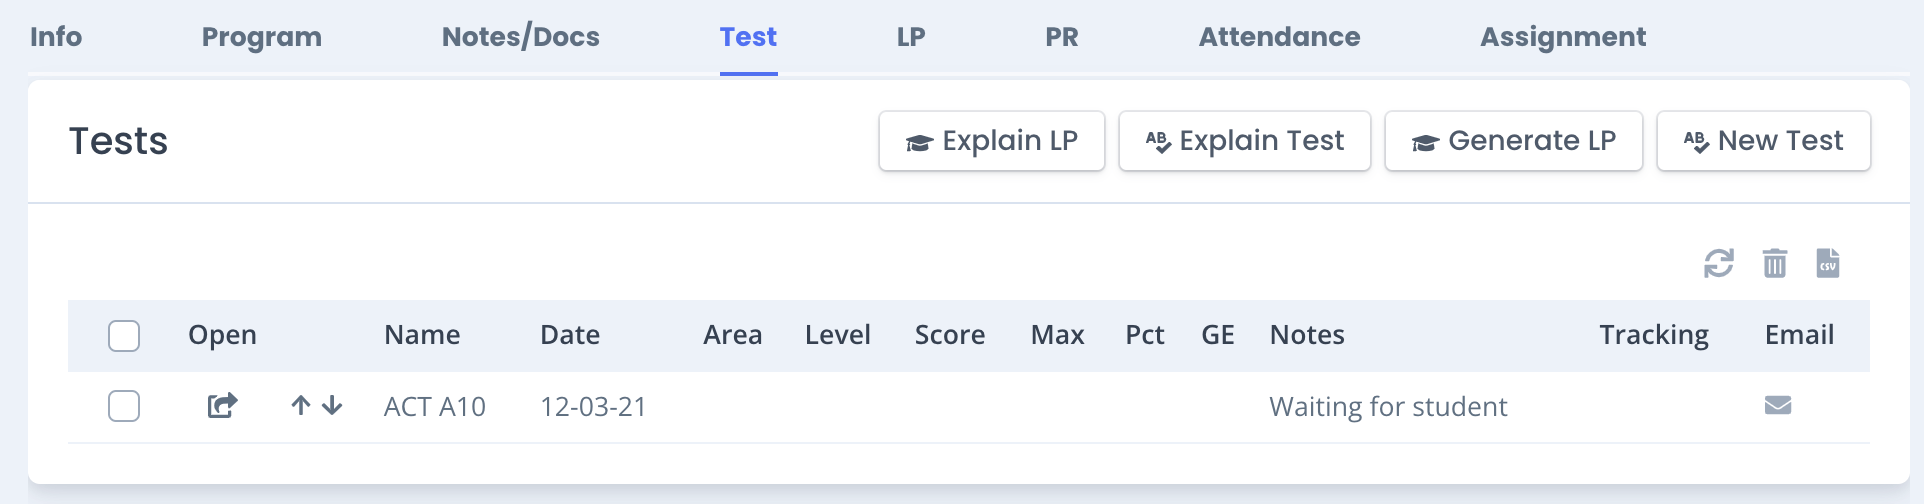1924x504 pixels.
Task: Open the Program tab
Action: pyautogui.click(x=262, y=37)
